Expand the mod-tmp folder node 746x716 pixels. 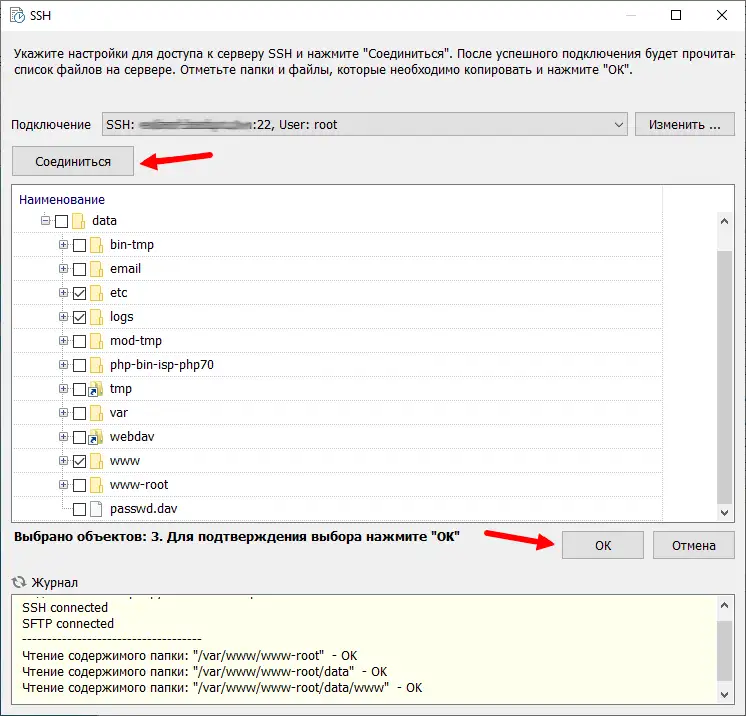[64, 341]
